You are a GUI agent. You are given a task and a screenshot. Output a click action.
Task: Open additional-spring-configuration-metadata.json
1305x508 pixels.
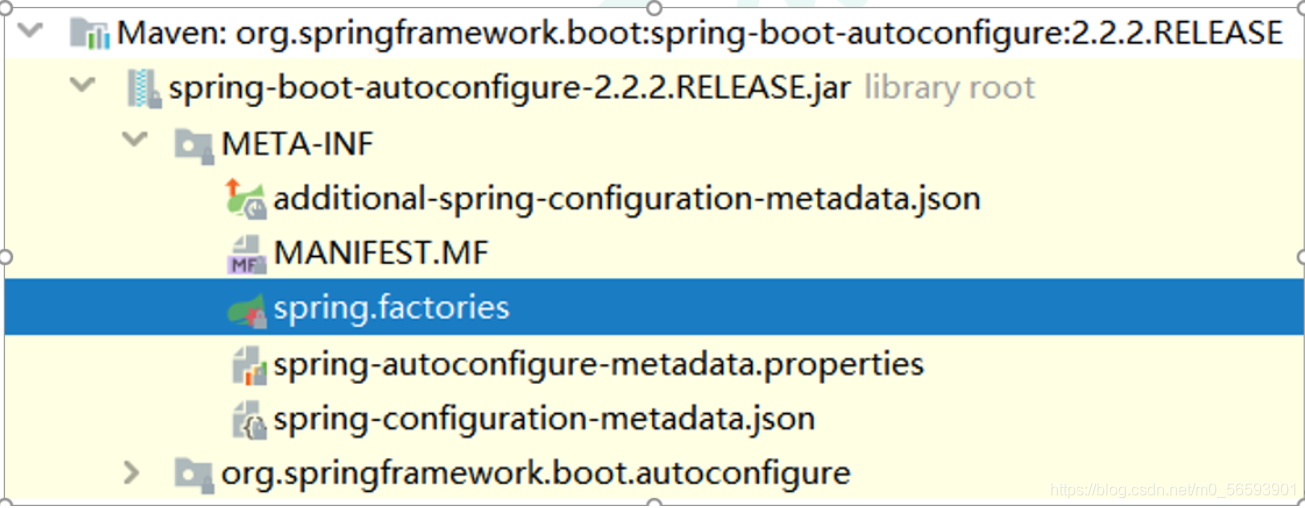click(x=627, y=198)
